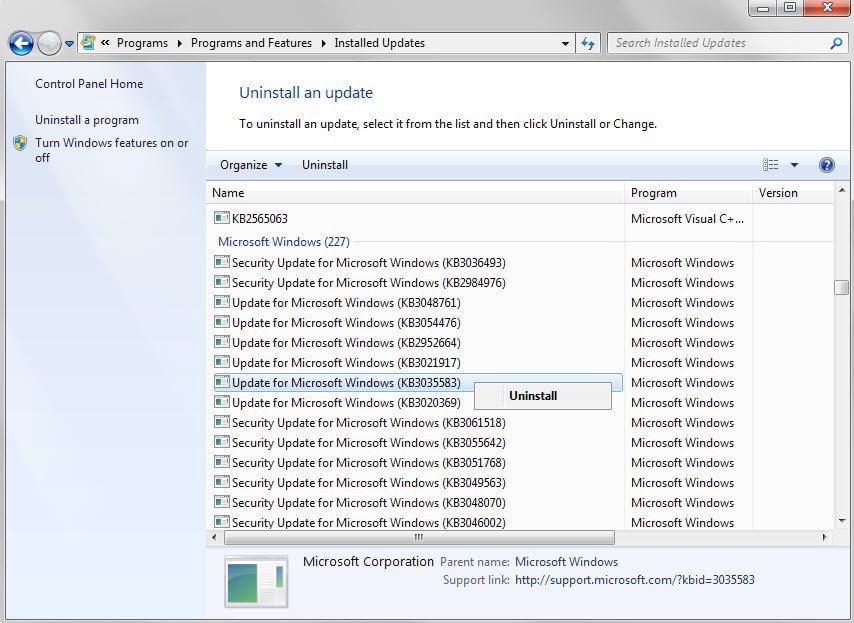Click the Search Installed Updates field
The height and width of the screenshot is (623, 854).
point(718,43)
